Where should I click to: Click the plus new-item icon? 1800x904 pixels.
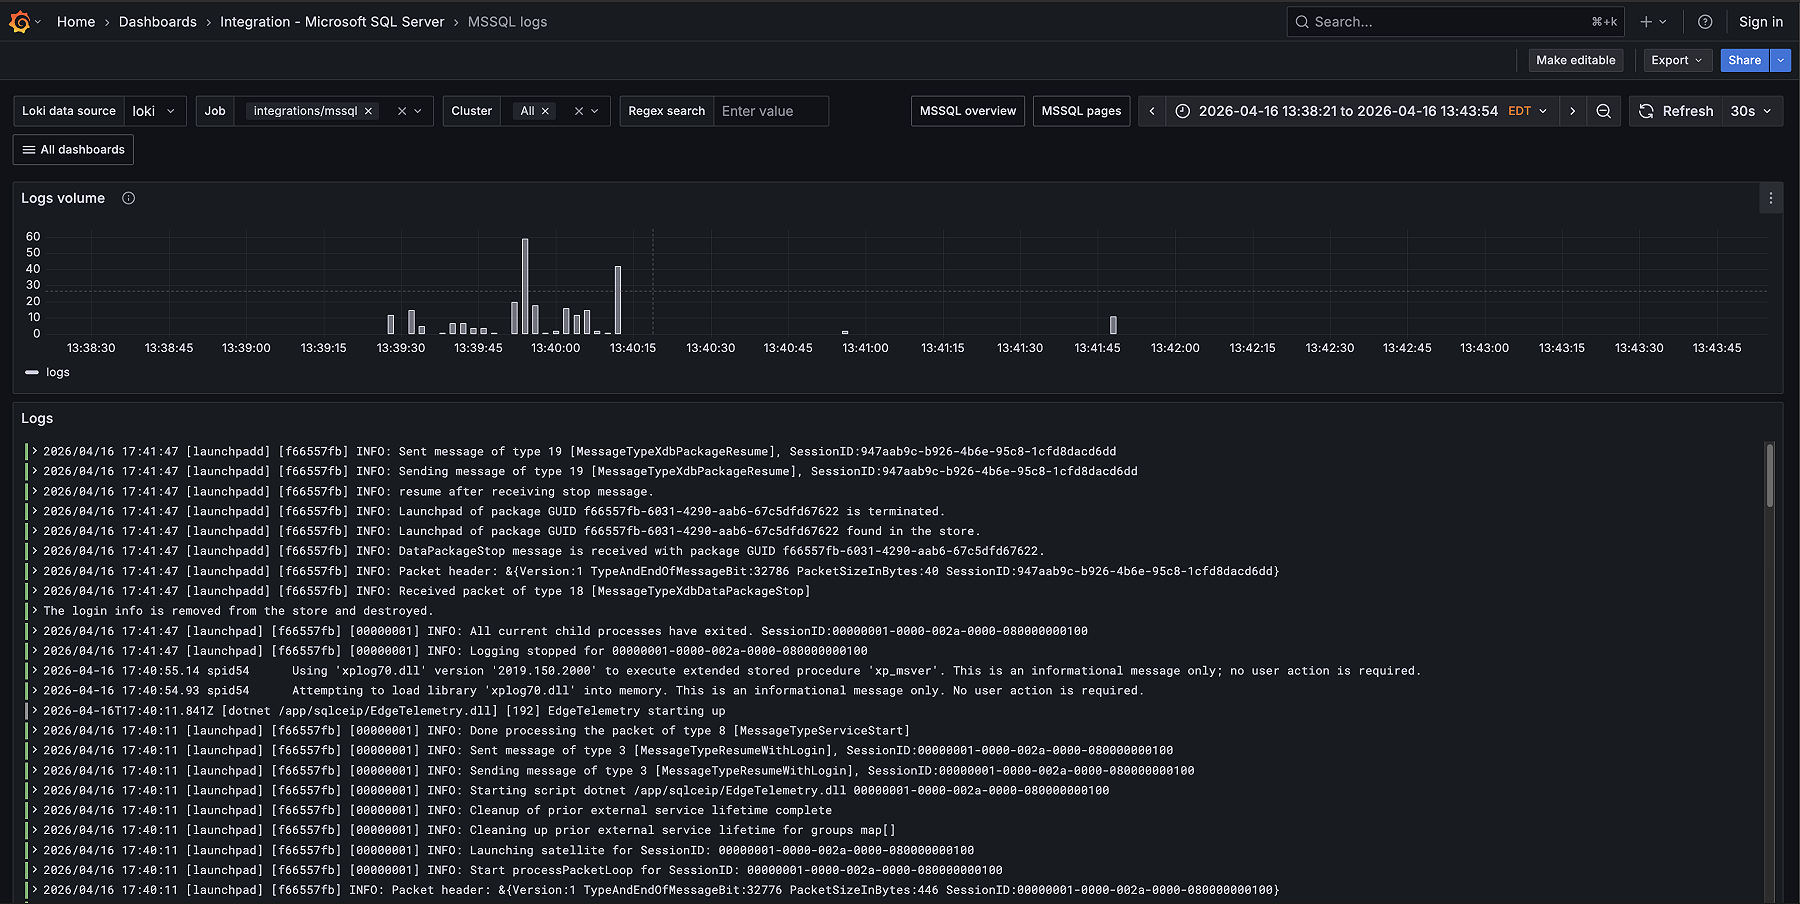tap(1646, 21)
